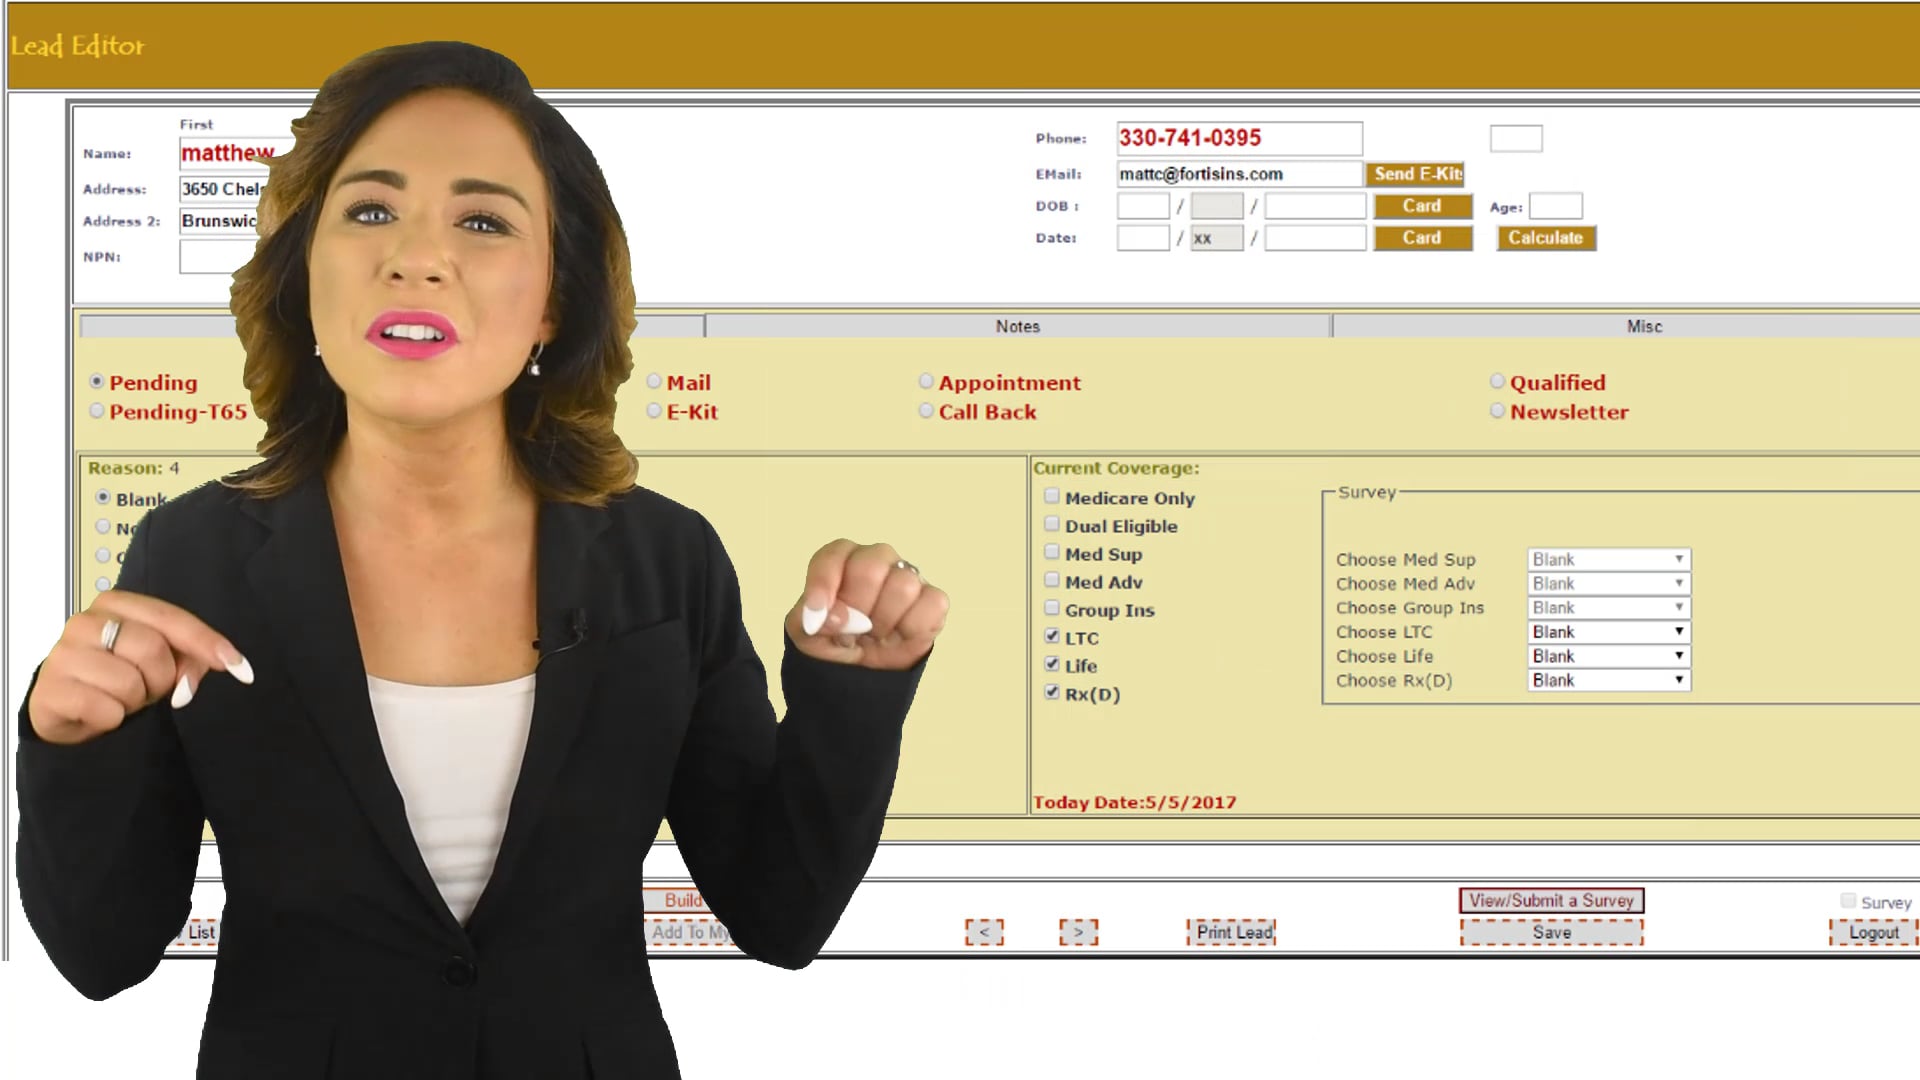Choose the E-Kit radio option
The width and height of the screenshot is (1920, 1080).
(x=654, y=411)
